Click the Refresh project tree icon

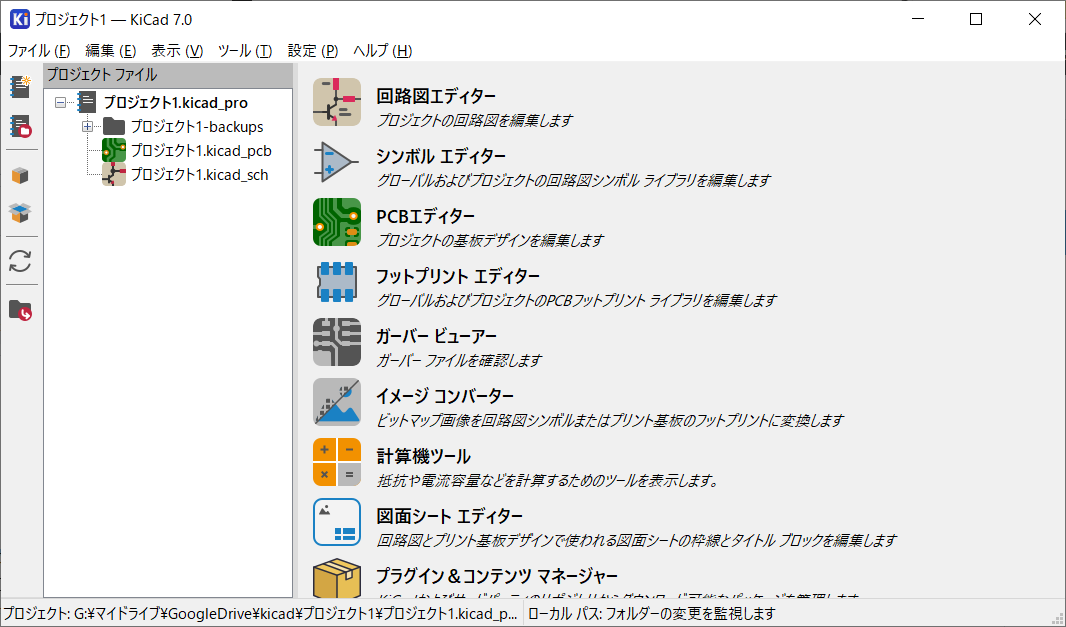tap(20, 261)
